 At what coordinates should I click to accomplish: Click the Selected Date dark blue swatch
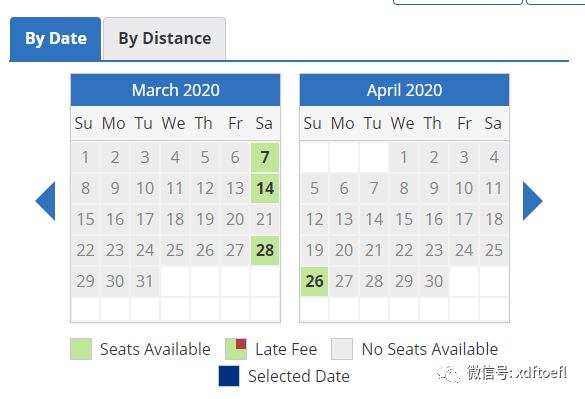pyautogui.click(x=229, y=376)
